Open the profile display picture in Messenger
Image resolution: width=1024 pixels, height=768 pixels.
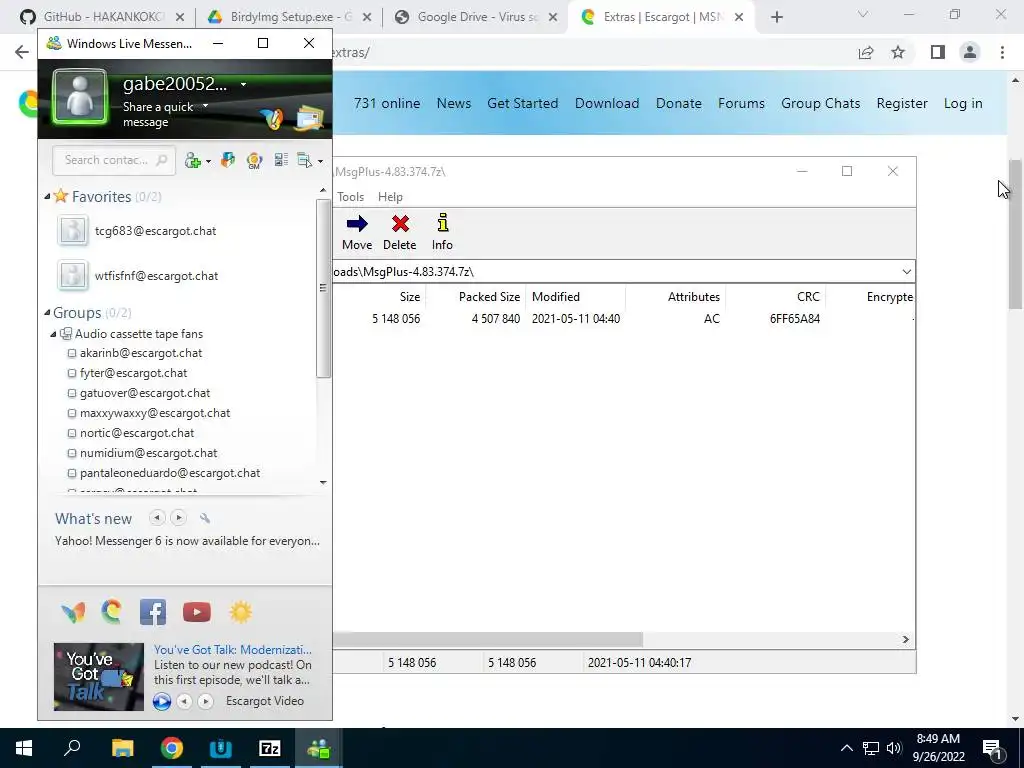80,97
